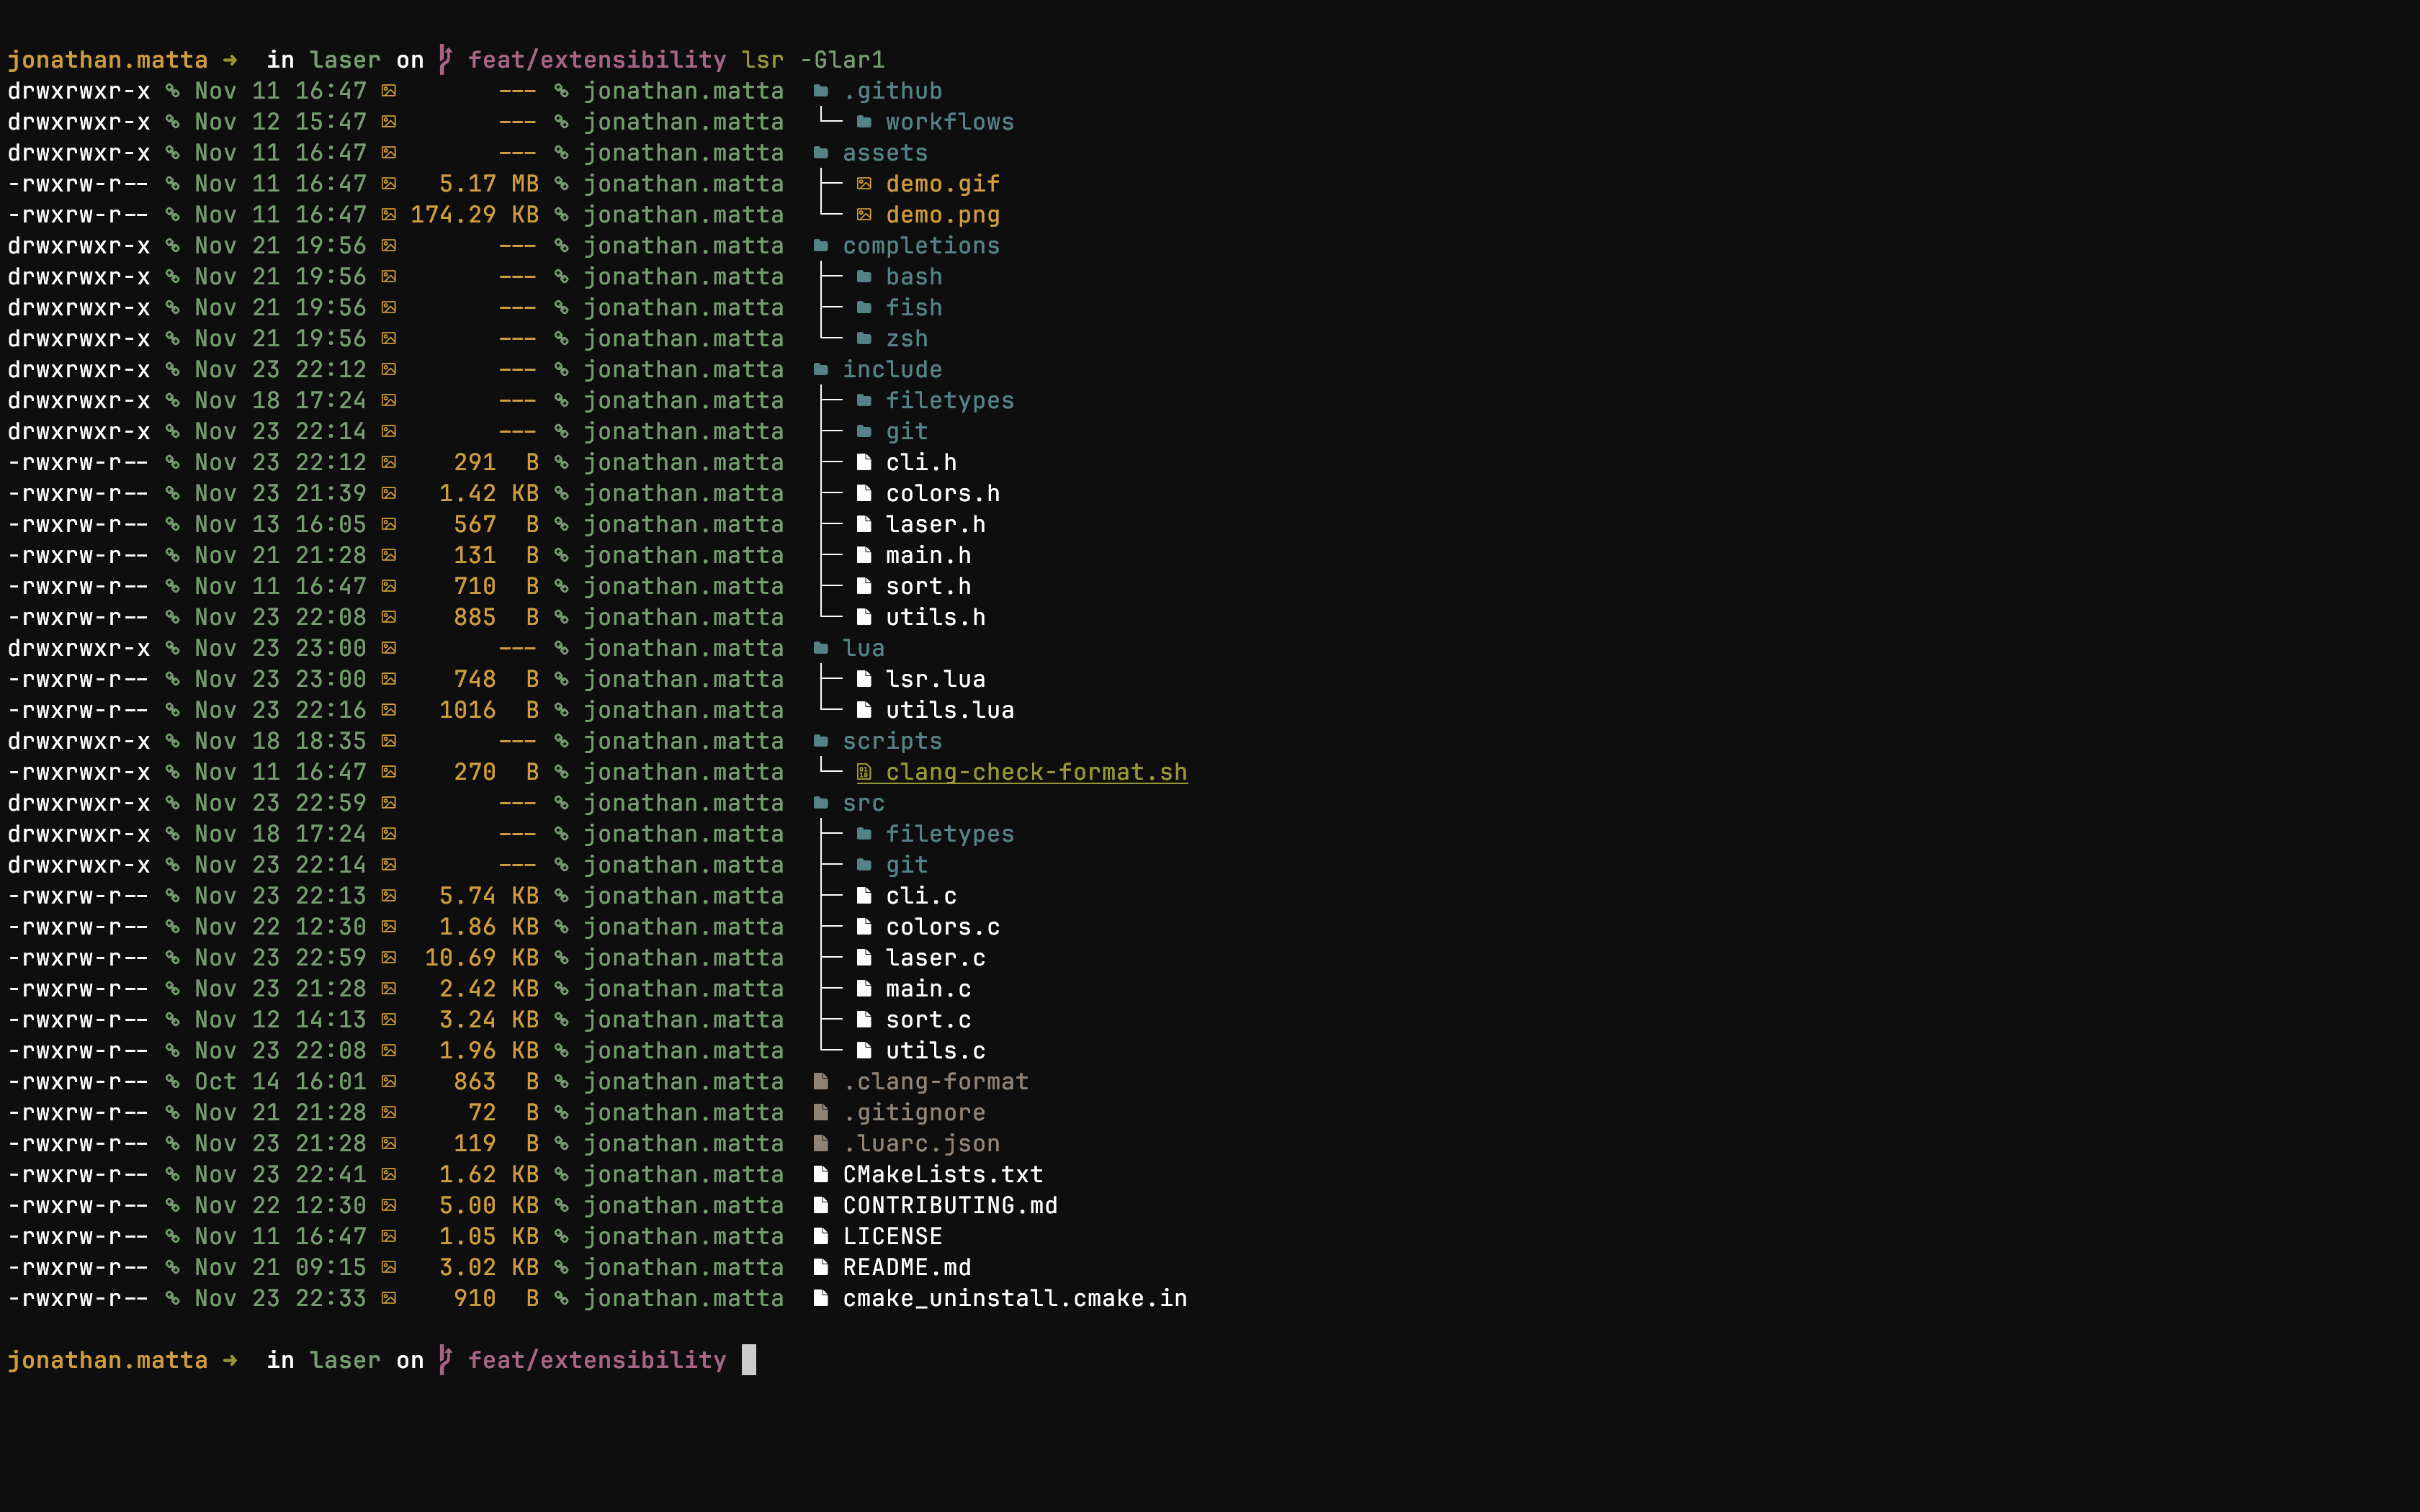
Task: Click the image icon next to demo.png
Action: [x=864, y=215]
